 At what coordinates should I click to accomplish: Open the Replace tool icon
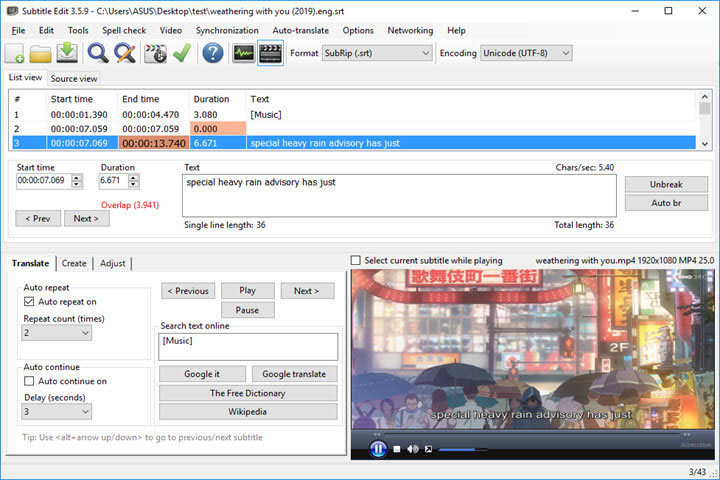[x=124, y=53]
